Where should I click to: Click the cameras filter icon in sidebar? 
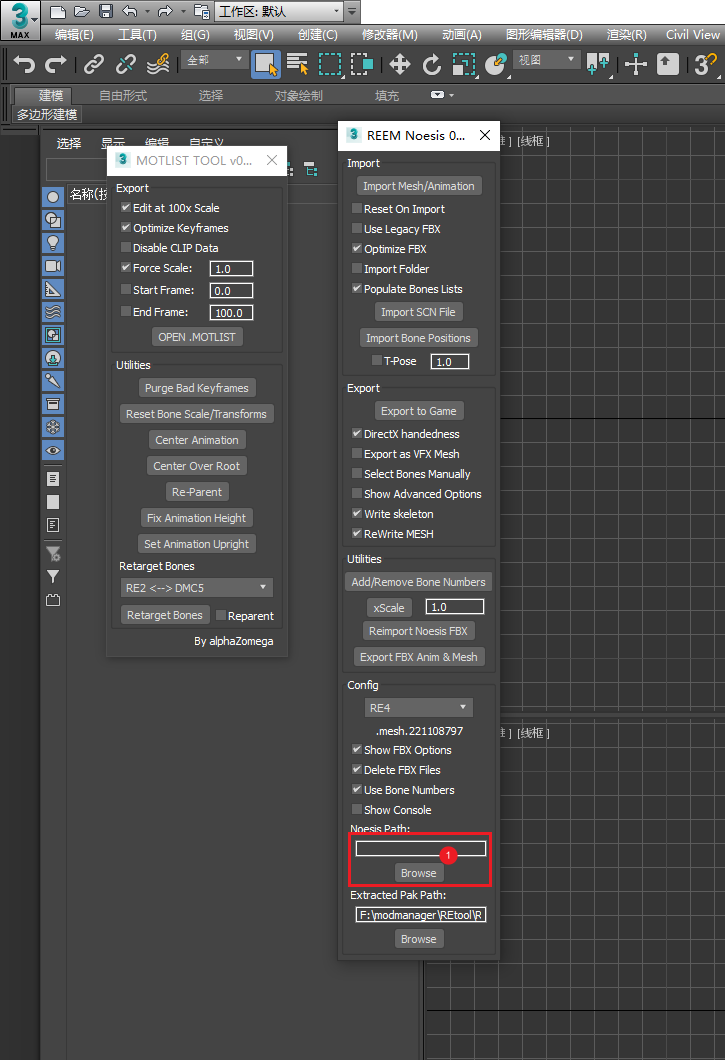[x=53, y=266]
